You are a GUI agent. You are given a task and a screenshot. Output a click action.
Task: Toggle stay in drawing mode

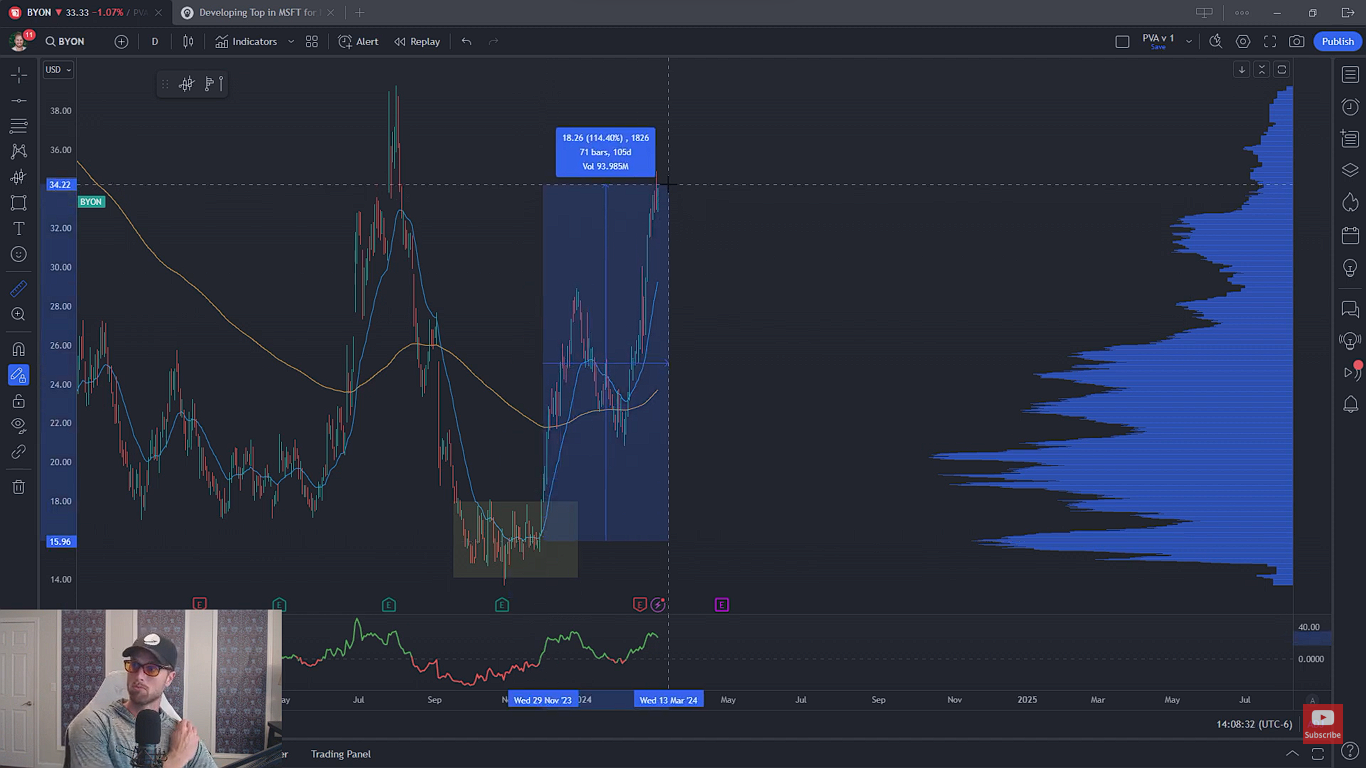[x=18, y=375]
